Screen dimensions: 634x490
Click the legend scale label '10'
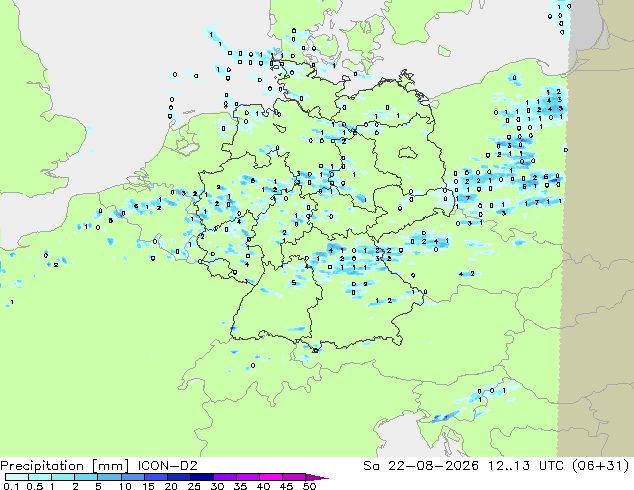pyautogui.click(x=125, y=486)
